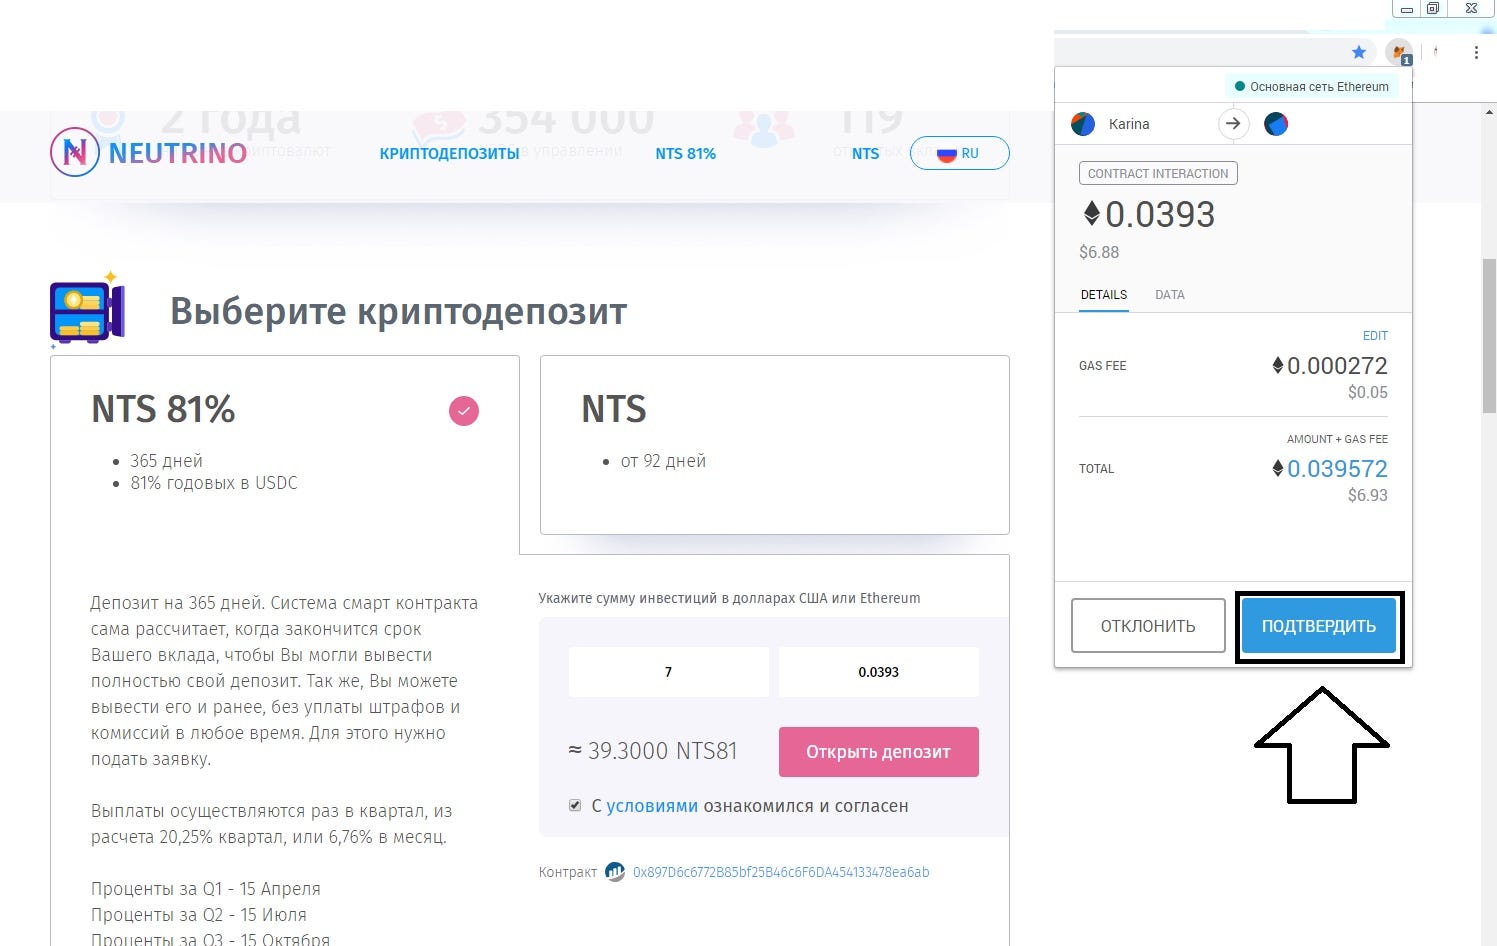
Task: Select the NTS deposit card
Action: click(775, 445)
